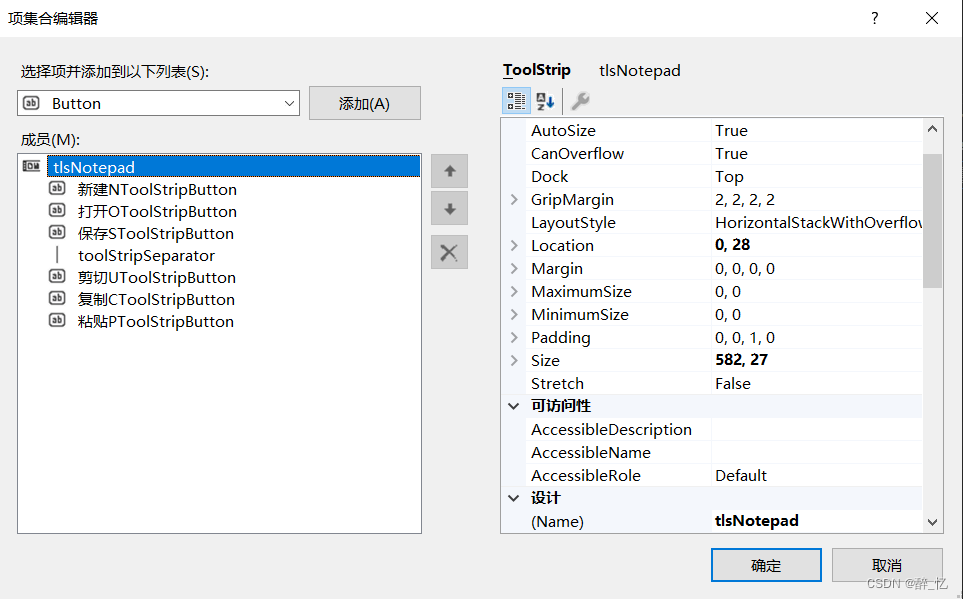Screen dimensions: 963x599
Task: Expand the Size property
Action: click(514, 361)
